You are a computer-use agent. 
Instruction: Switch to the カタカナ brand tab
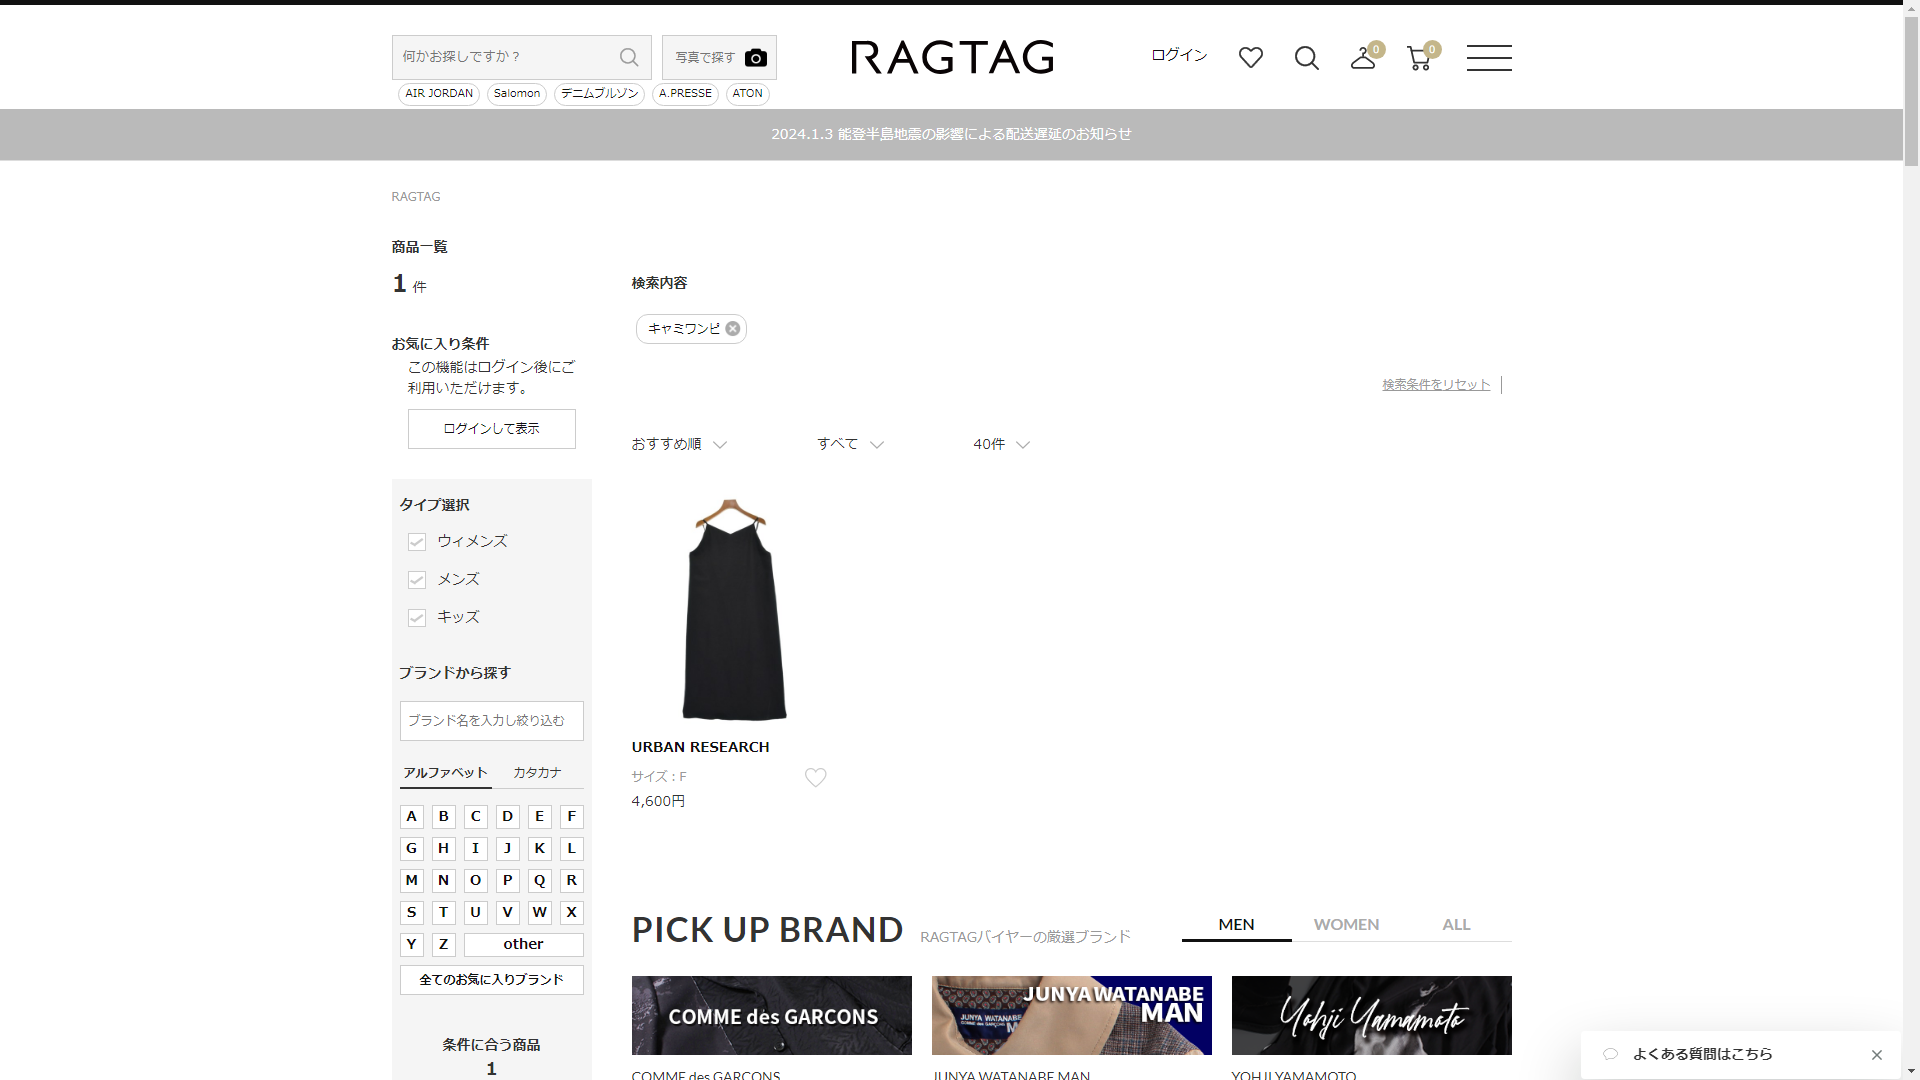click(x=537, y=773)
